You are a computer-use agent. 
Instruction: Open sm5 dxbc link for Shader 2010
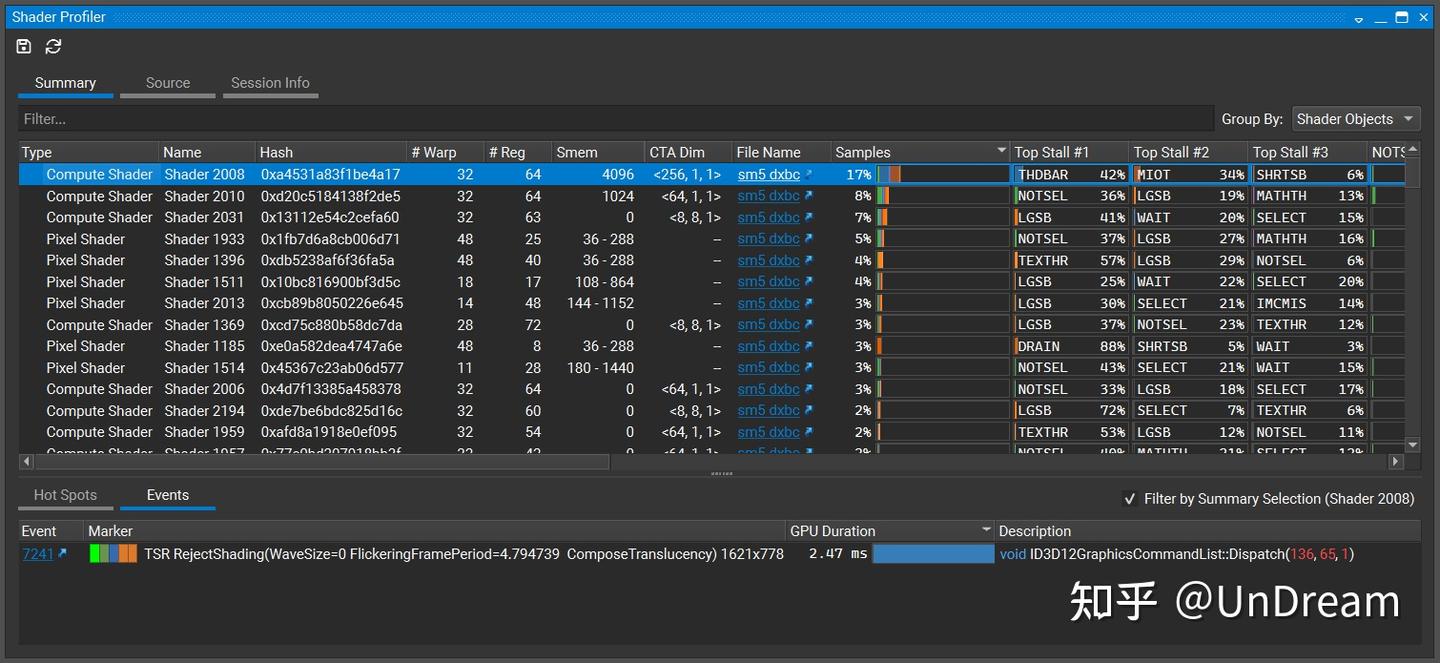coord(768,196)
